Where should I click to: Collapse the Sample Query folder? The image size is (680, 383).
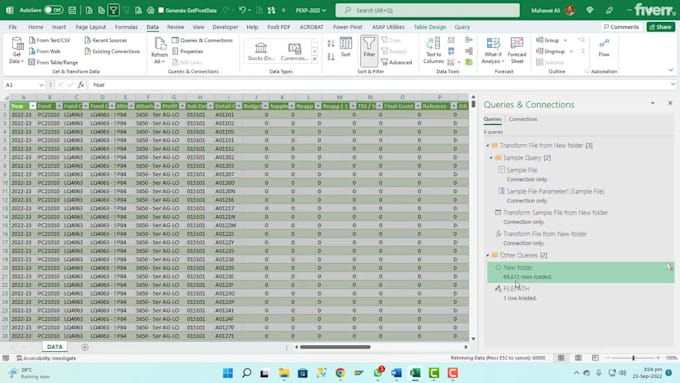[x=491, y=158]
